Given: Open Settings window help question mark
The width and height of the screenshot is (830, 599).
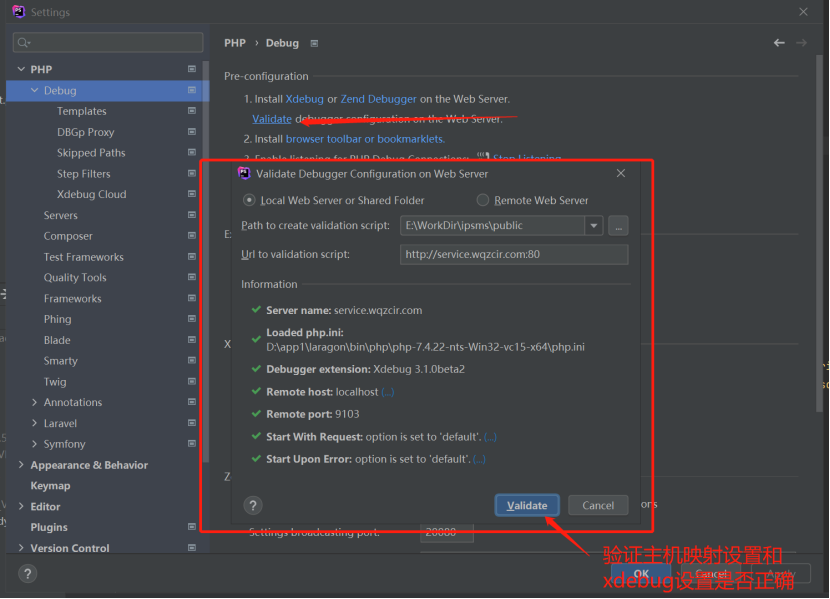Looking at the screenshot, I should click(28, 573).
